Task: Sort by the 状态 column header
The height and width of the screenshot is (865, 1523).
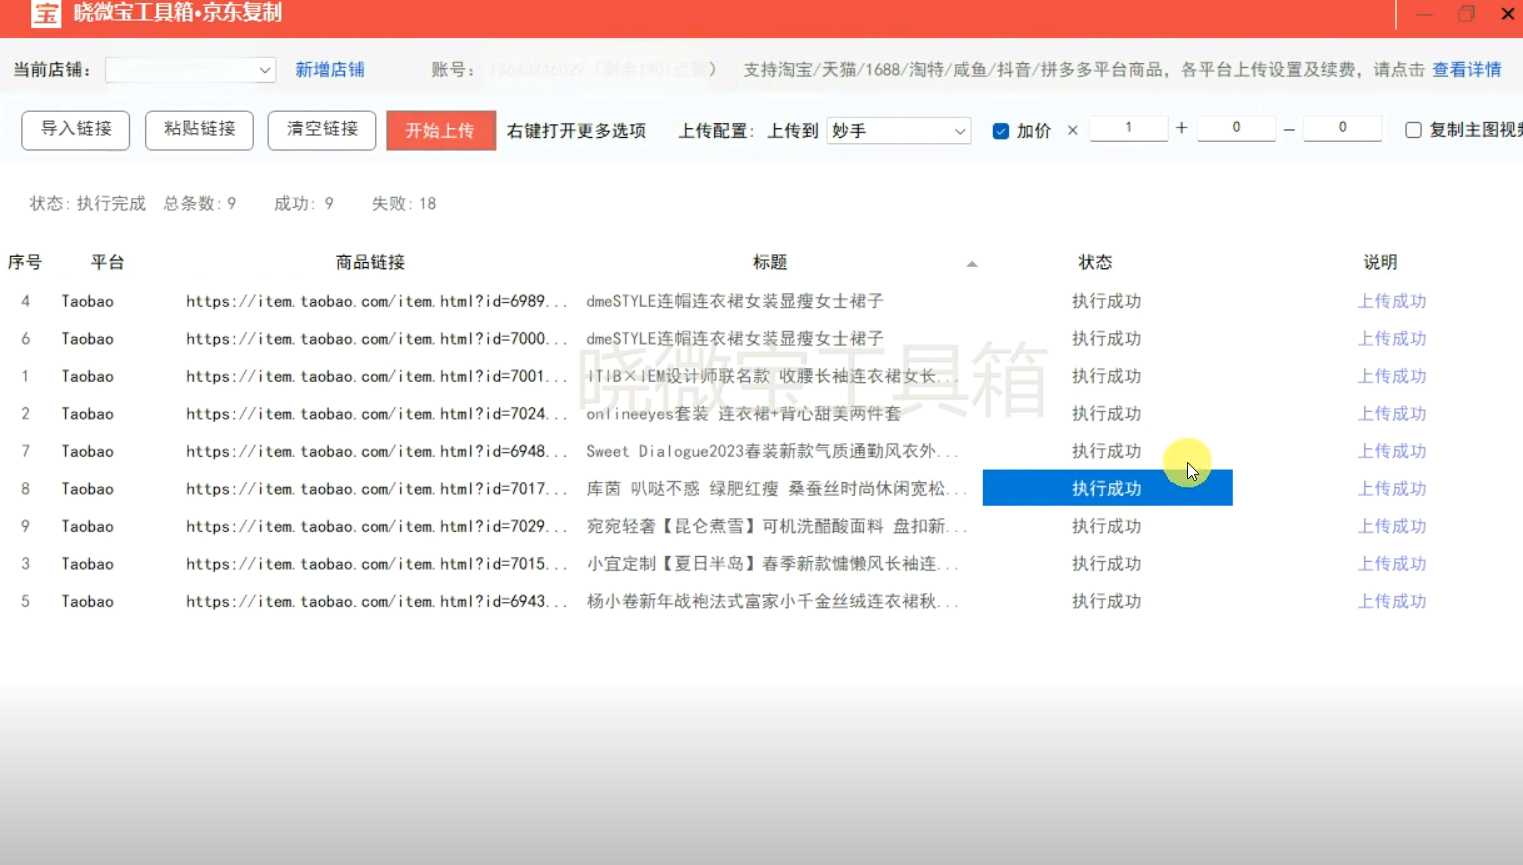Action: [x=1095, y=262]
